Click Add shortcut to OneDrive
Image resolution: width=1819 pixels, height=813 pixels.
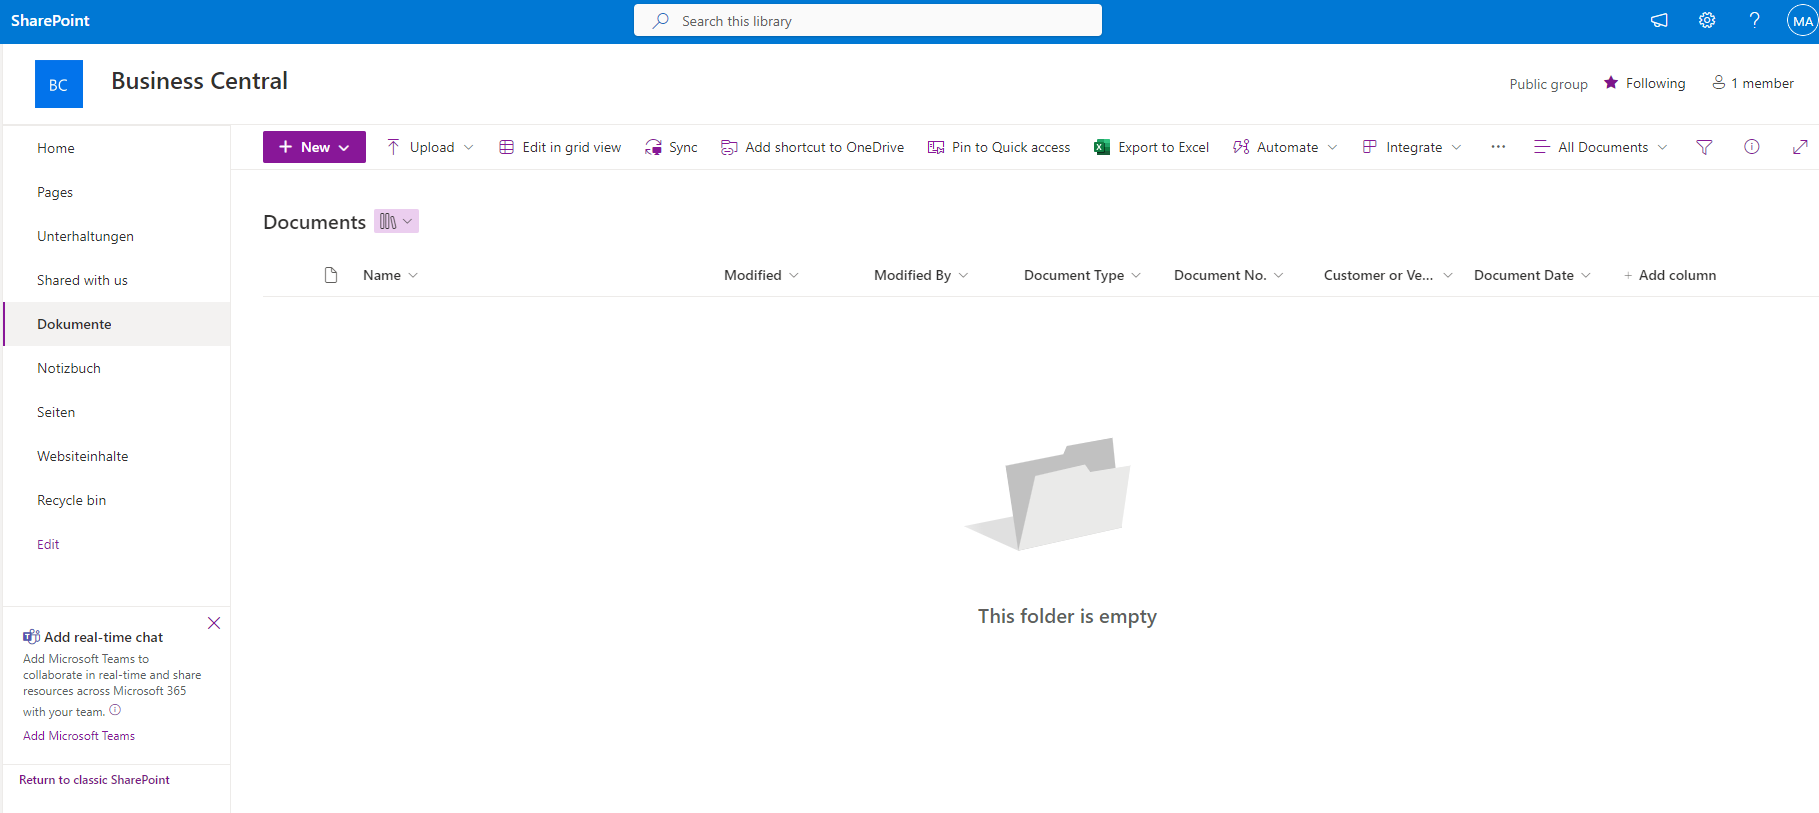812,147
